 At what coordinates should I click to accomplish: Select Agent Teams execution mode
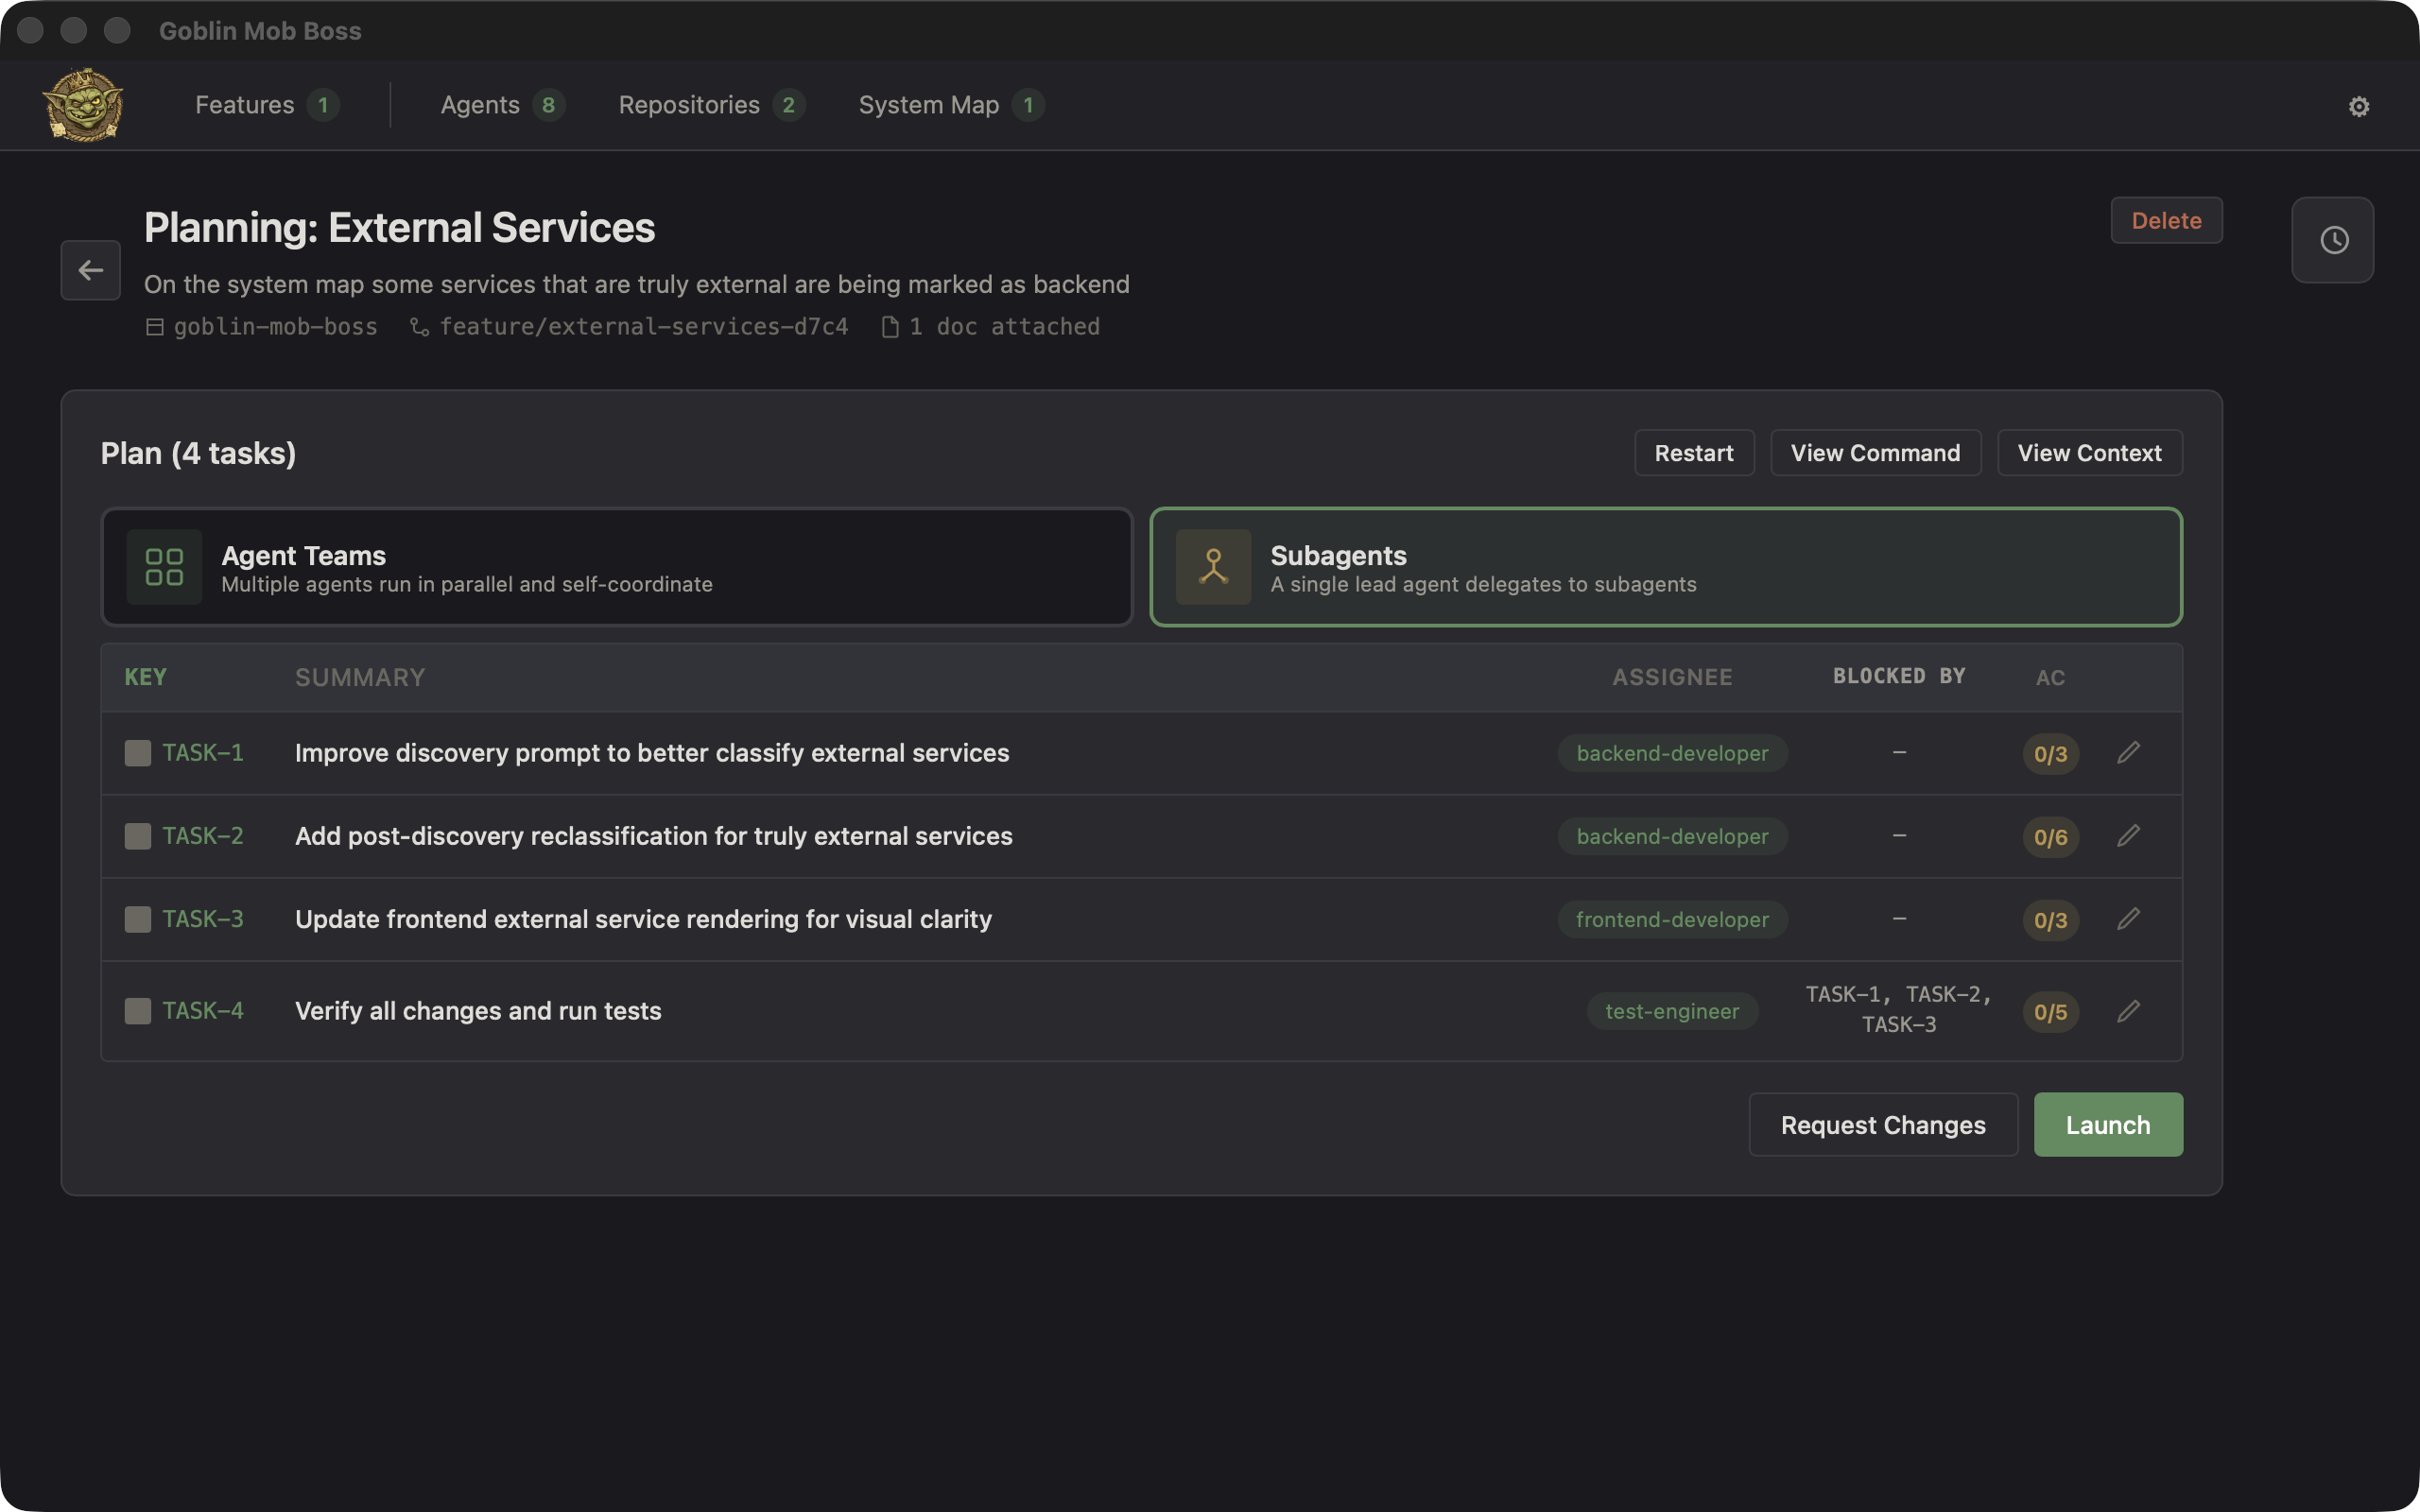pyautogui.click(x=616, y=567)
